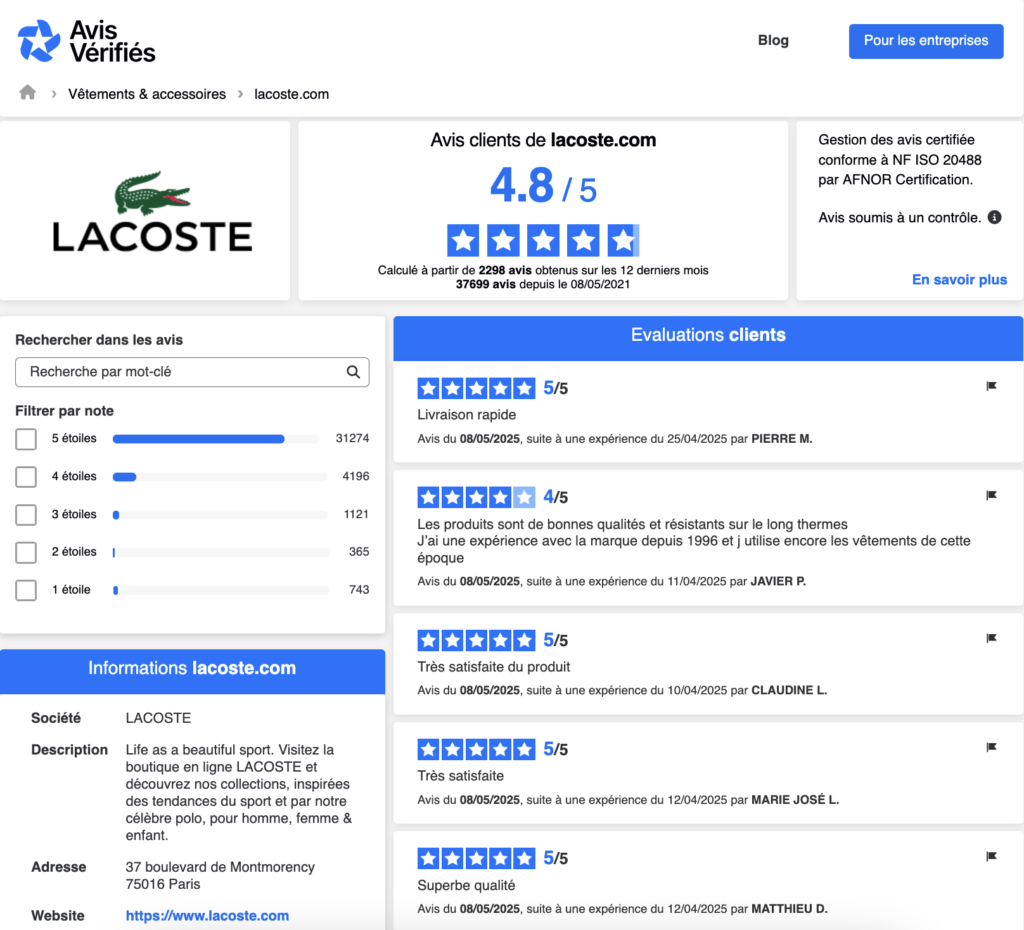Check the 5 étoiles filter
Viewport: 1024px width, 930px height.
[26, 439]
